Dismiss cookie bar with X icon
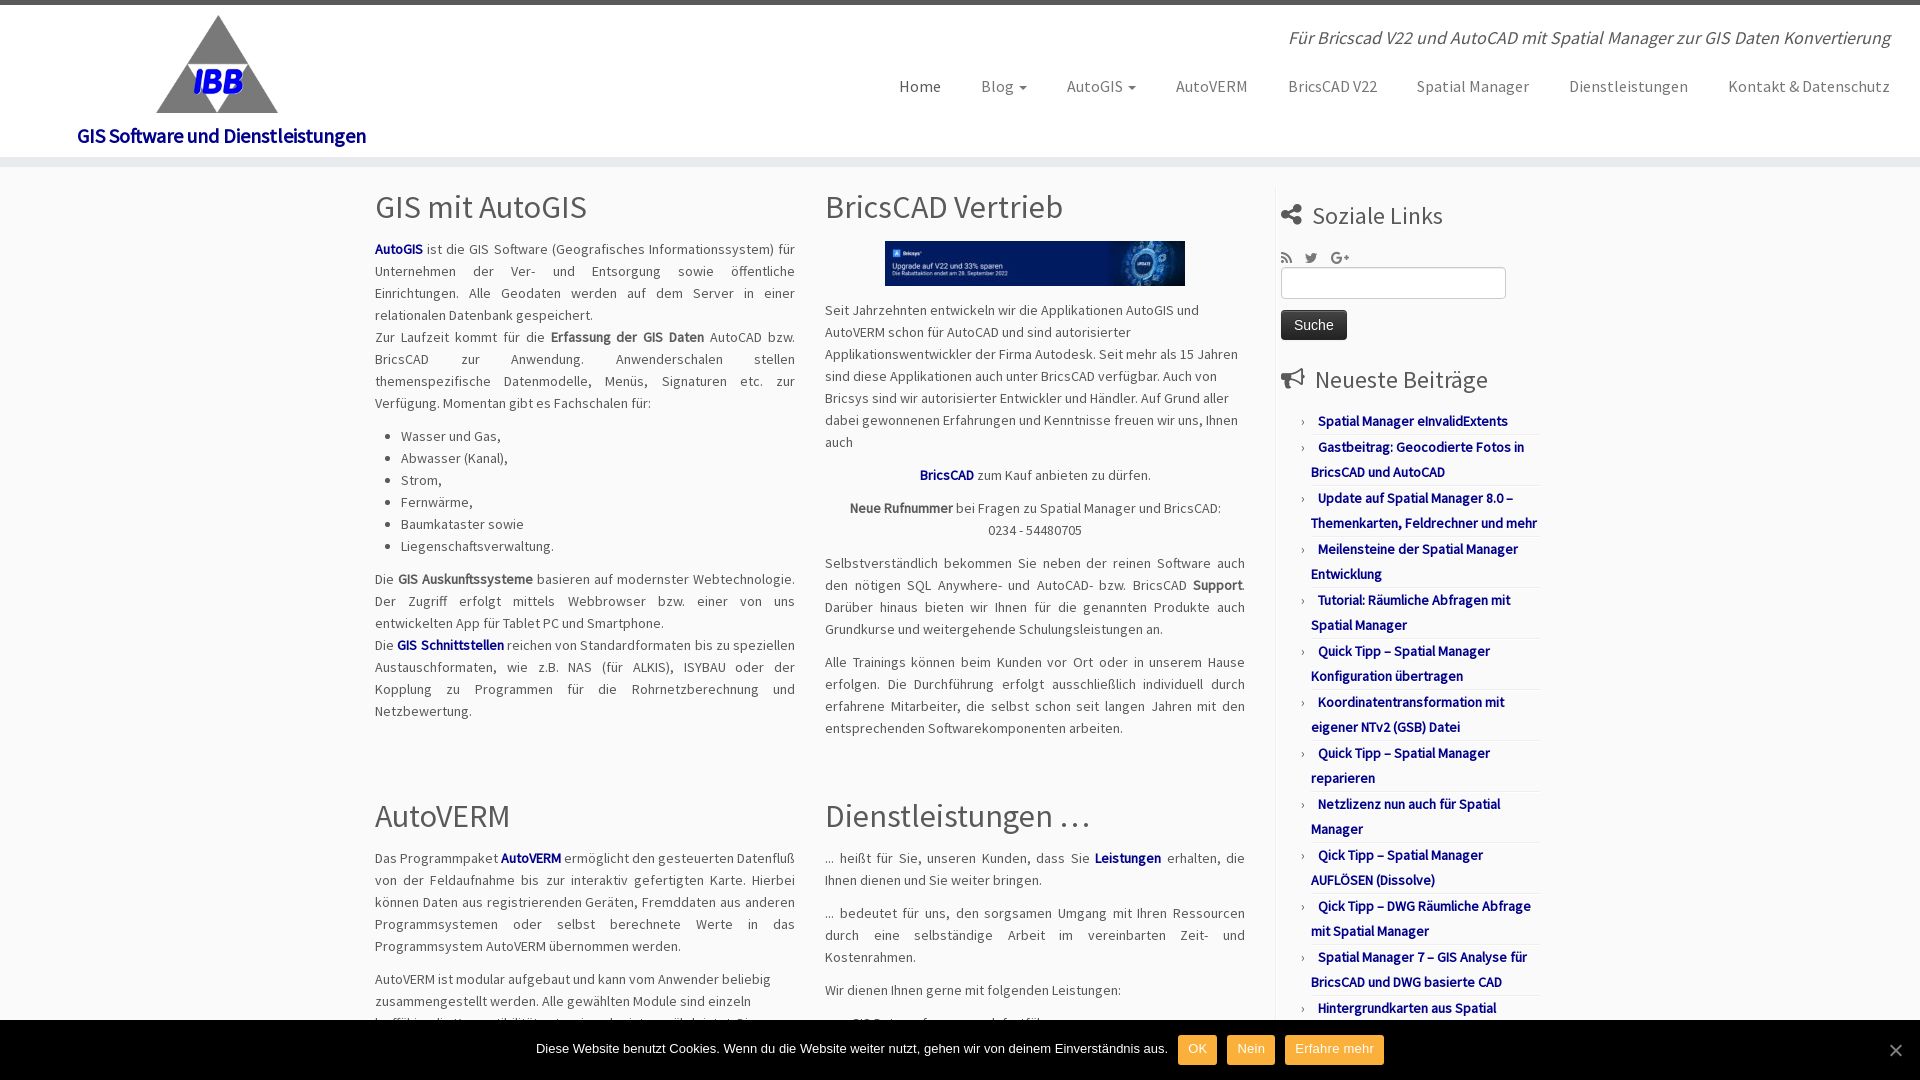 (x=1895, y=1050)
